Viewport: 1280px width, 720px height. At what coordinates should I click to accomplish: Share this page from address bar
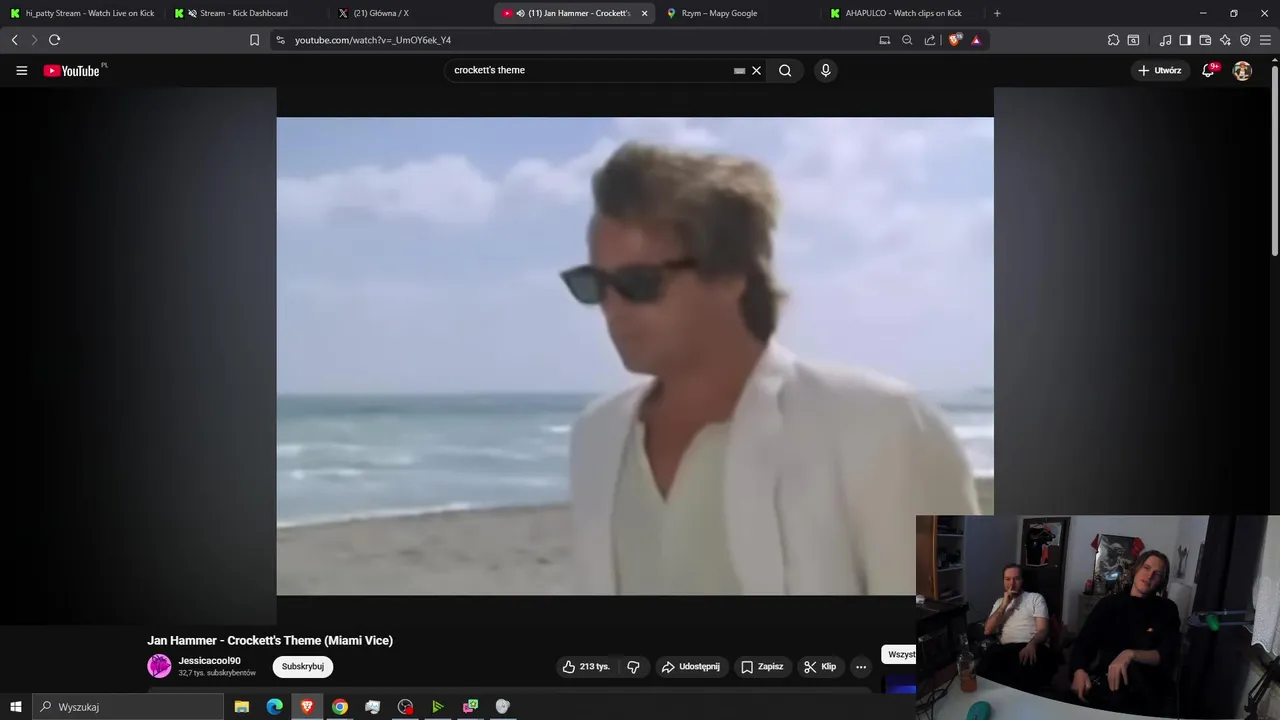pyautogui.click(x=930, y=40)
